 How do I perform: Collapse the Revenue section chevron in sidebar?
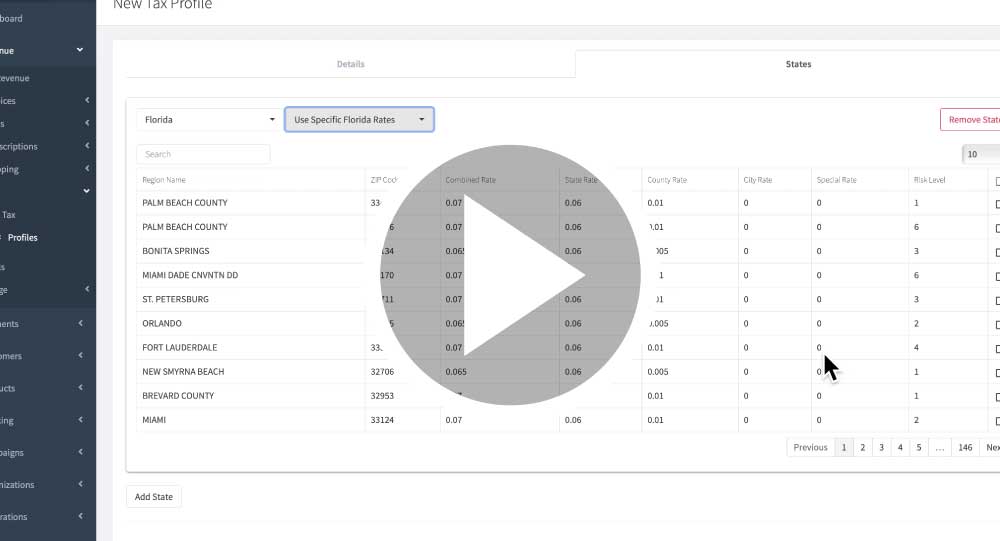coord(80,50)
